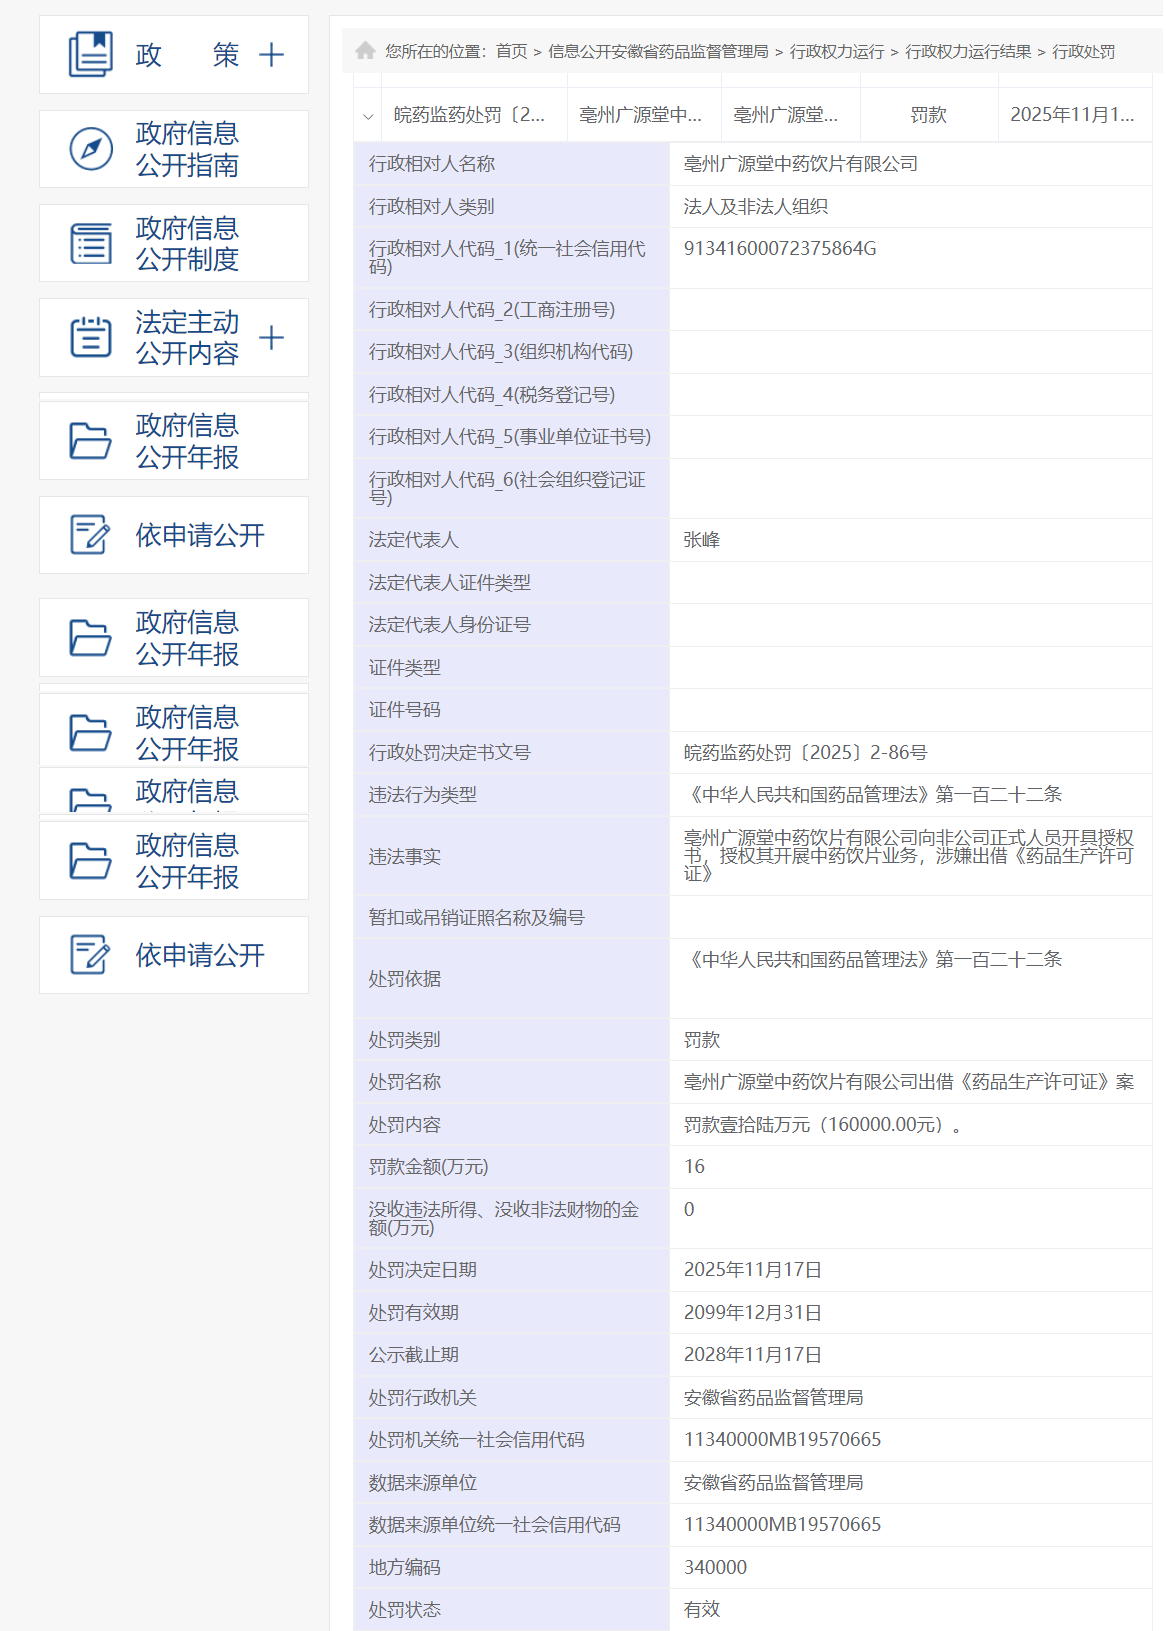Go to 首页 via the breadcrumb
The width and height of the screenshot is (1166, 1631).
(x=511, y=51)
